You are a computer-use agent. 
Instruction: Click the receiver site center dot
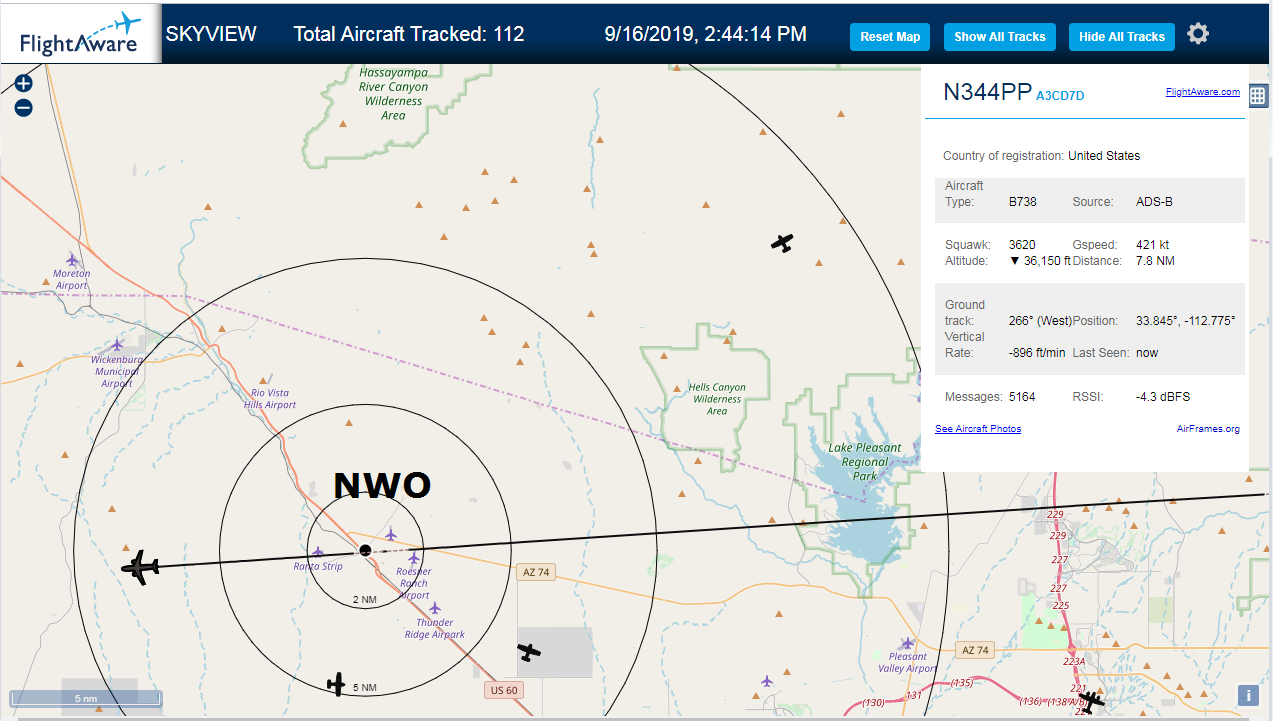(365, 551)
